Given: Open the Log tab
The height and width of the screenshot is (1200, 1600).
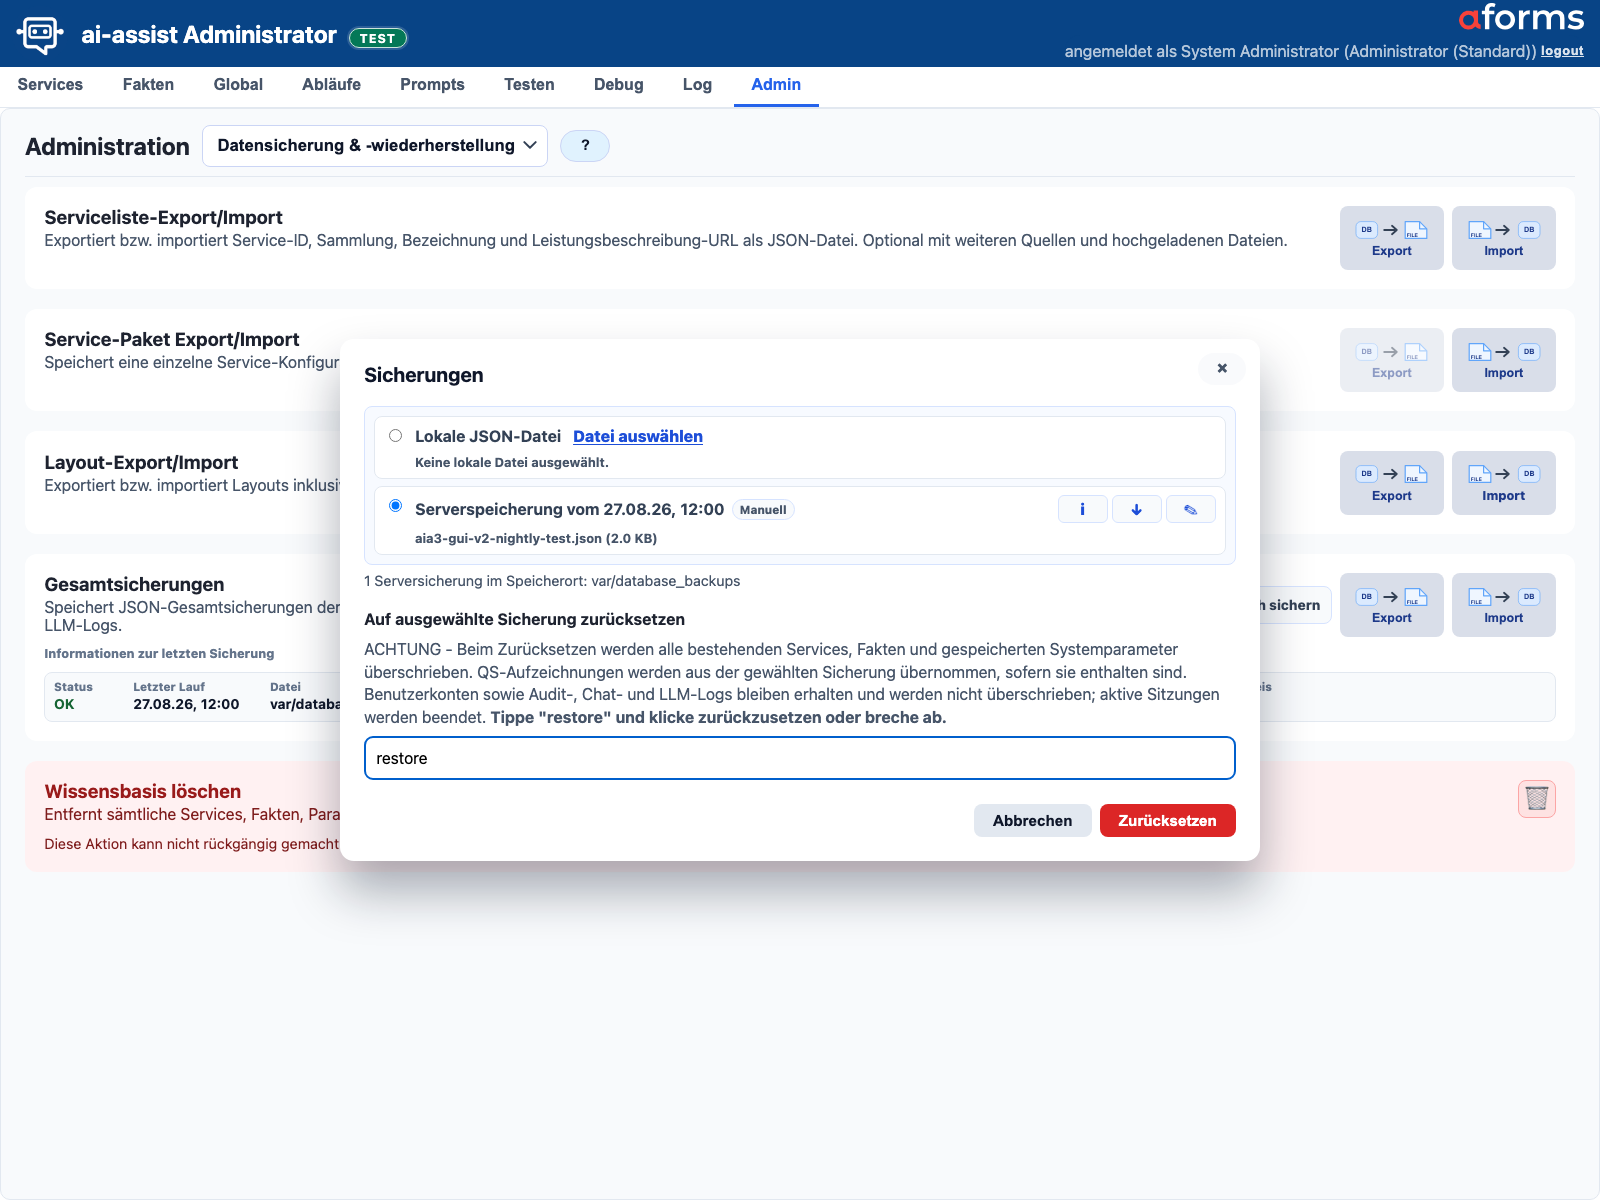Looking at the screenshot, I should click(697, 85).
